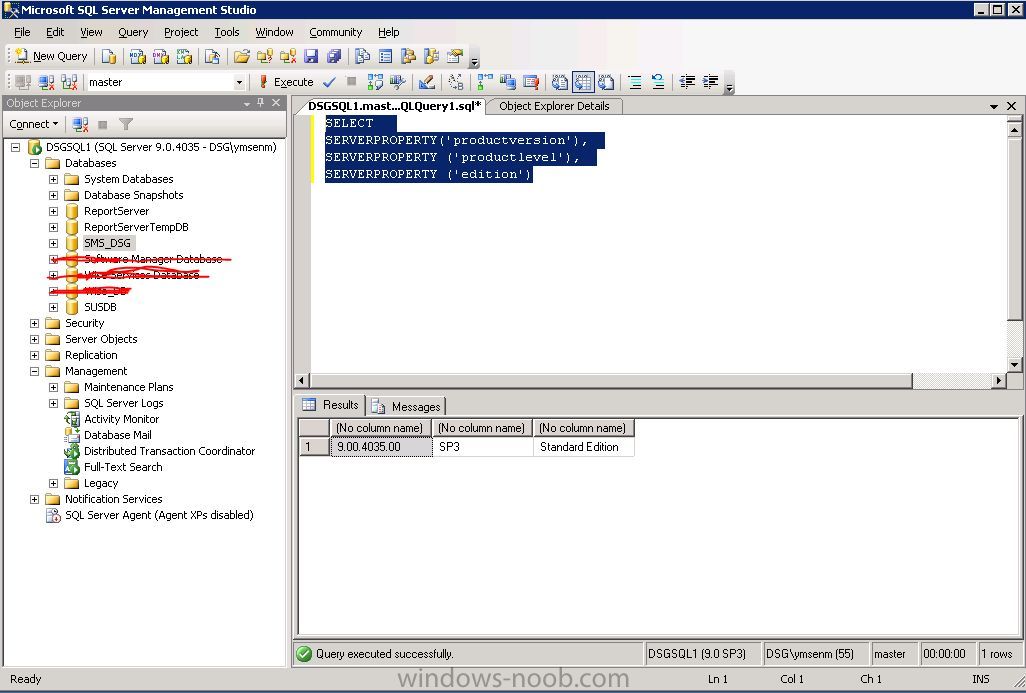Switch to Object Explorer Details tab
1026x693 pixels.
pyautogui.click(x=554, y=106)
